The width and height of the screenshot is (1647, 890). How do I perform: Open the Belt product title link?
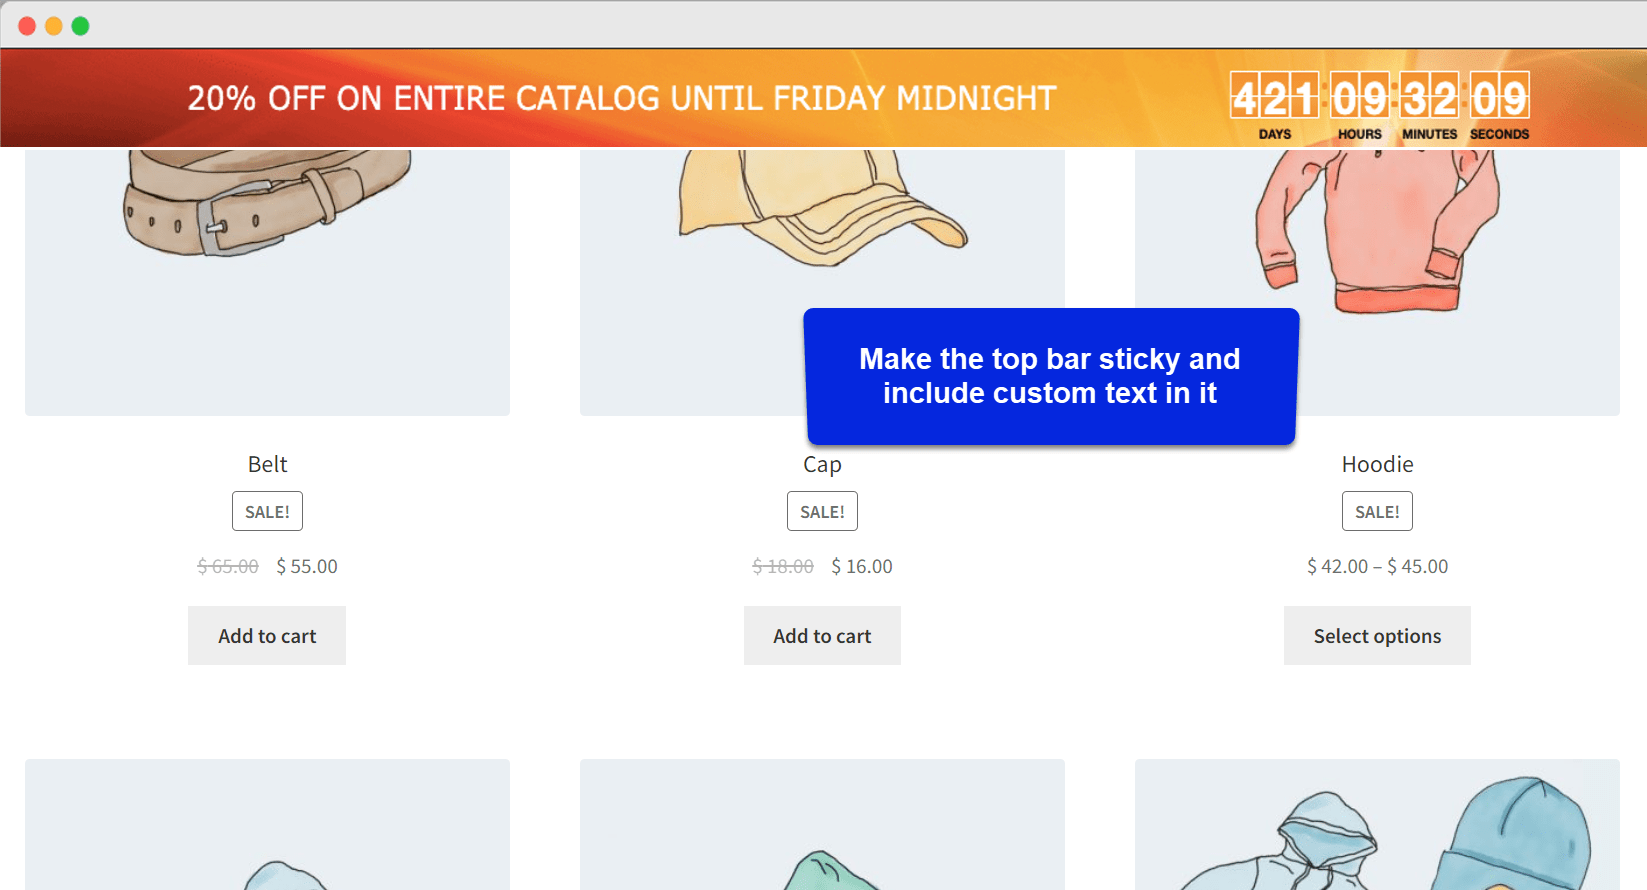[x=267, y=464]
